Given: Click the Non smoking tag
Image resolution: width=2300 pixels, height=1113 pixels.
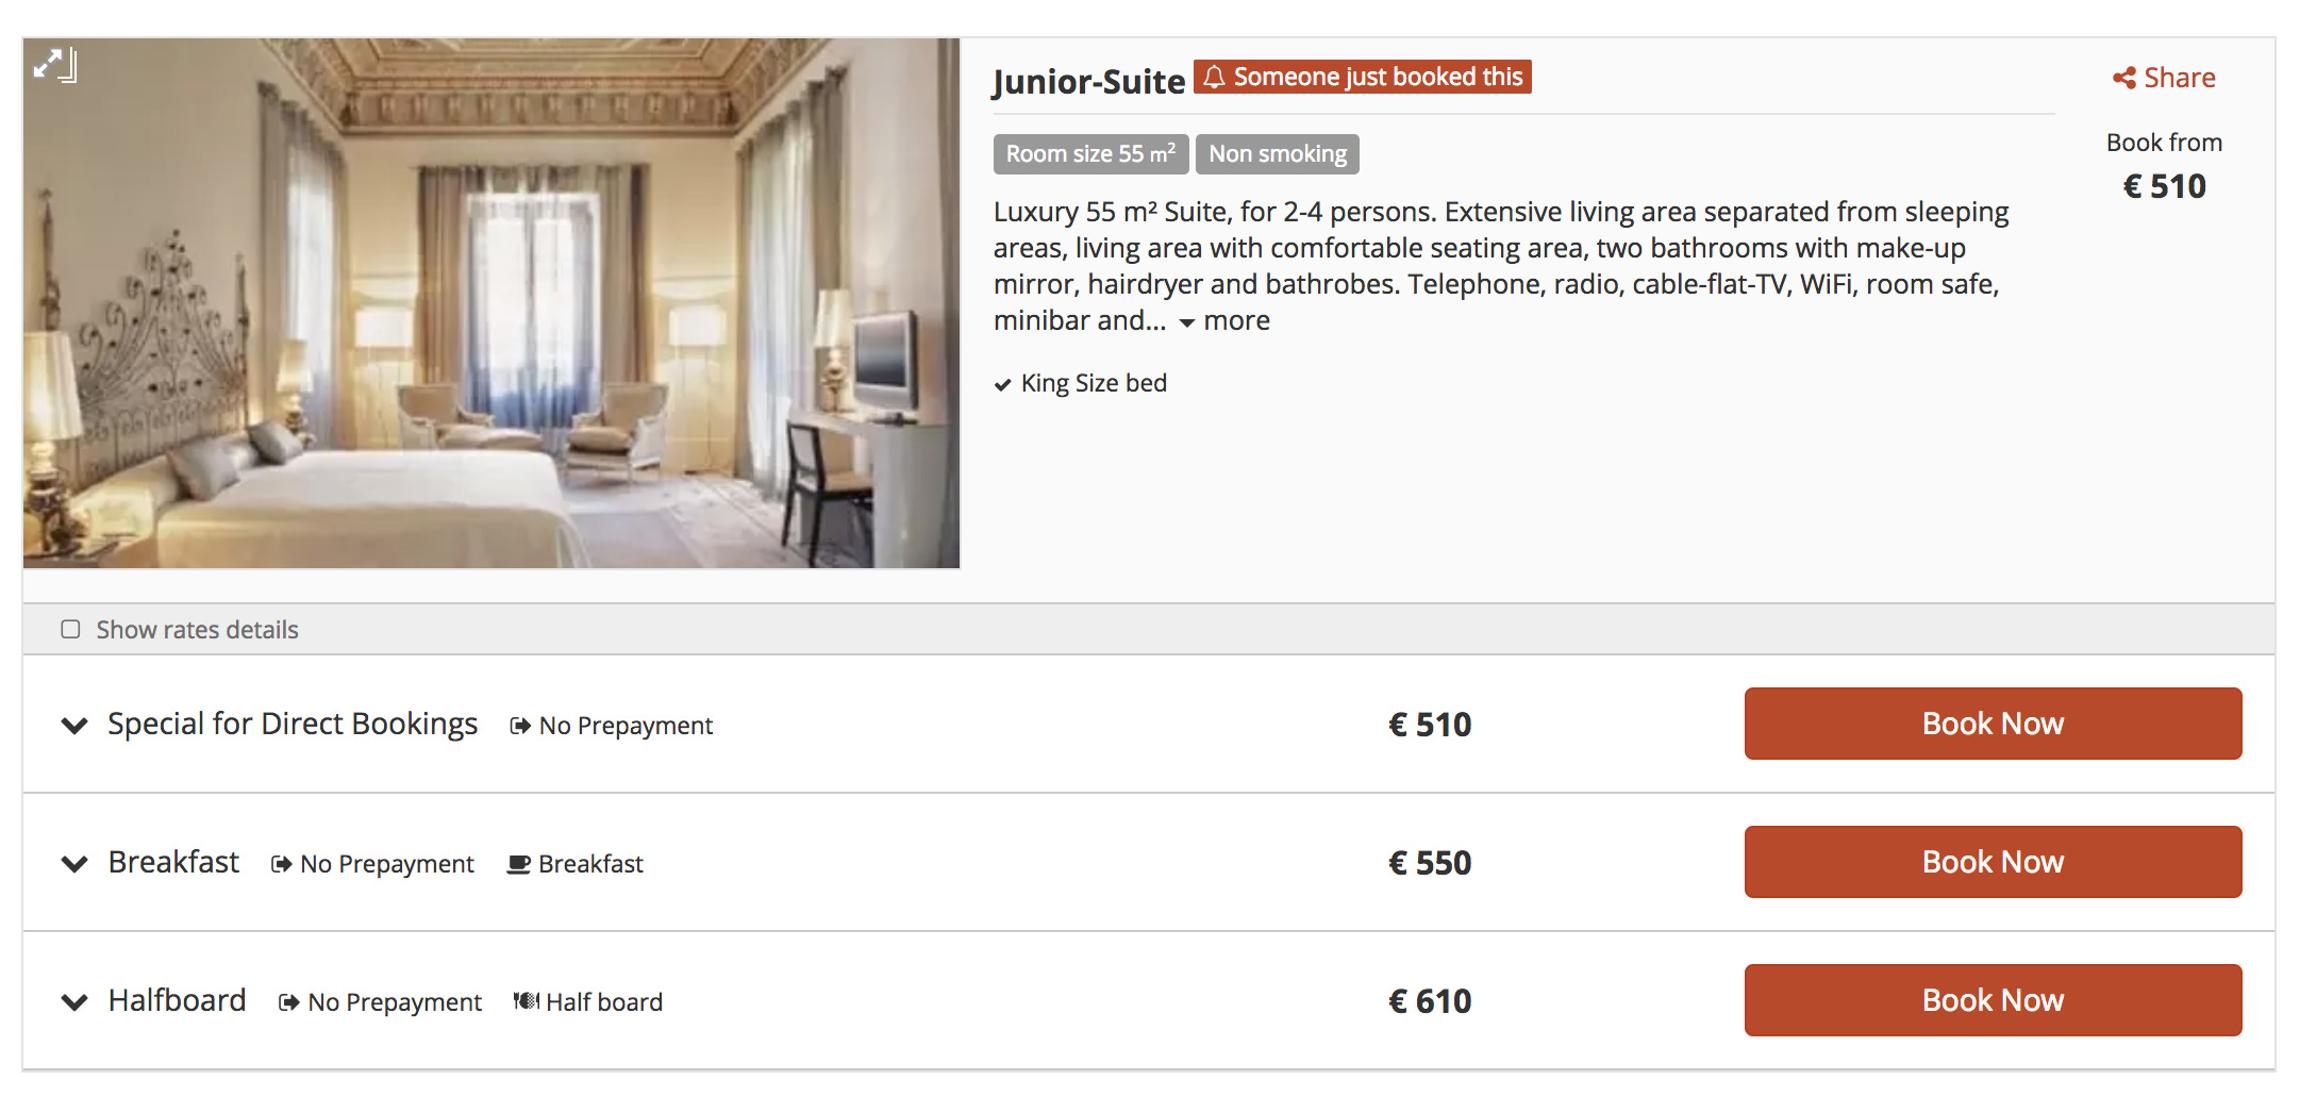Looking at the screenshot, I should (x=1277, y=155).
